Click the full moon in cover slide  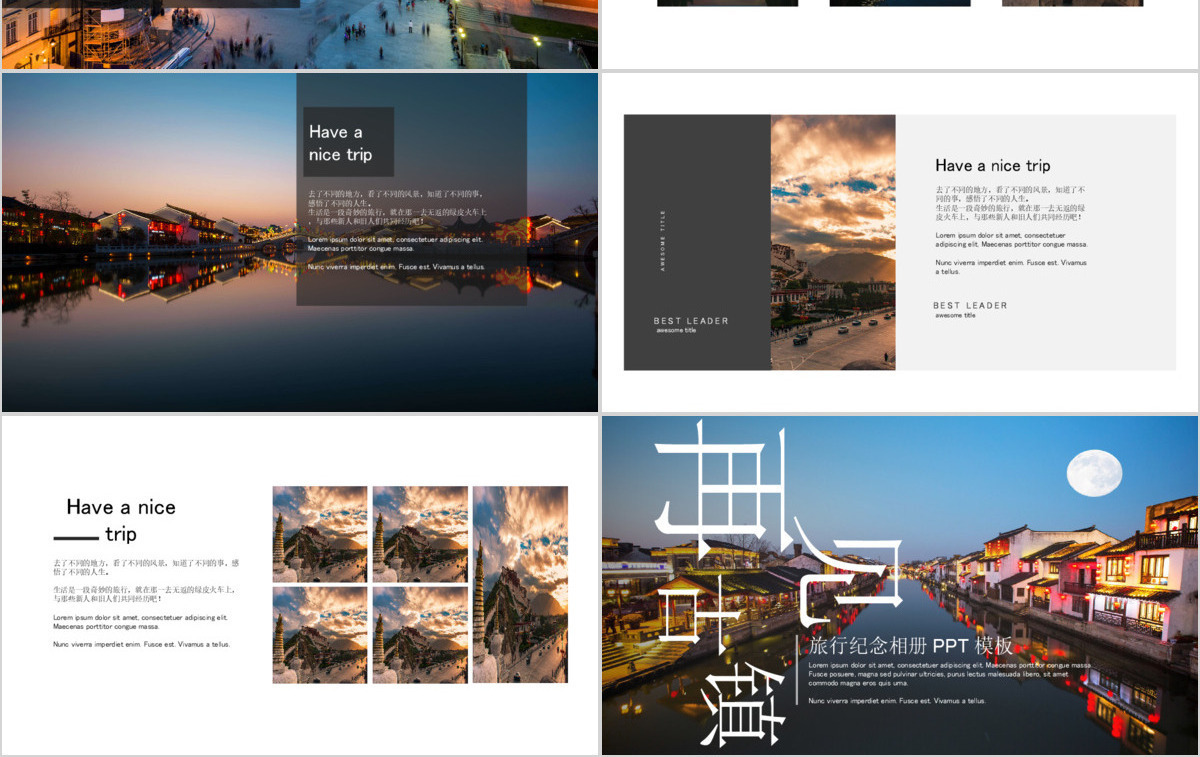click(x=1094, y=473)
